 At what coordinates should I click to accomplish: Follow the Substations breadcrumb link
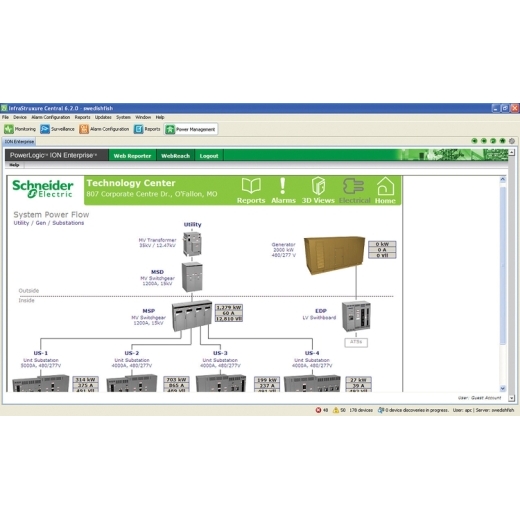tap(68, 223)
